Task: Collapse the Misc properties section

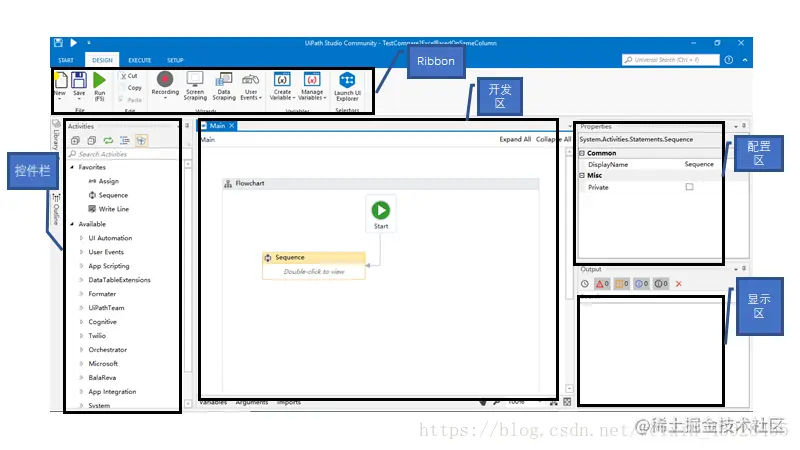Action: point(582,176)
